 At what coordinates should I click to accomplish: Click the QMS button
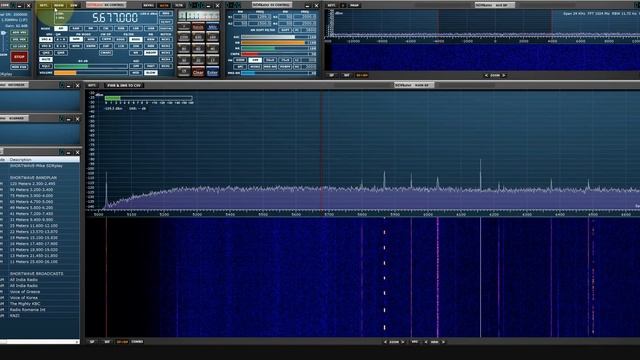(46, 53)
